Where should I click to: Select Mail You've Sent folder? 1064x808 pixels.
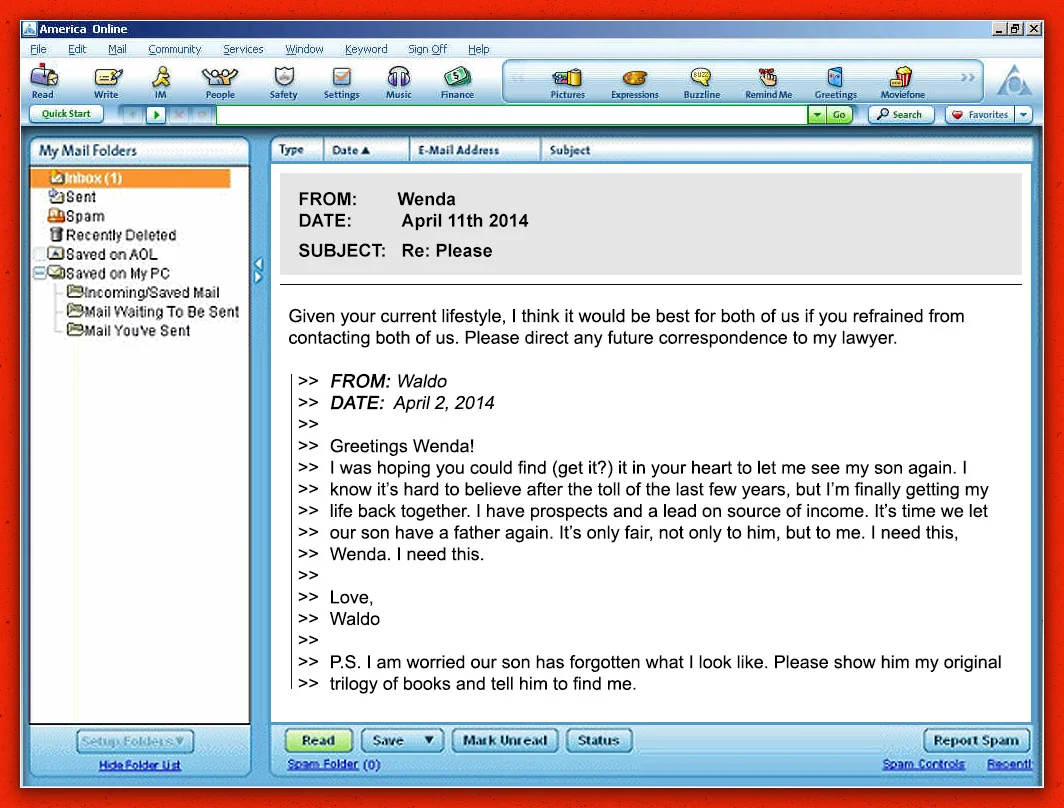pos(129,330)
